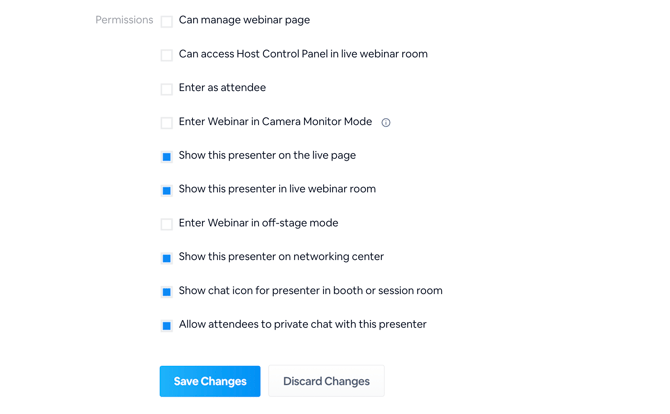The image size is (670, 414).
Task: Check the 'Enter as attendee' box
Action: 167,89
